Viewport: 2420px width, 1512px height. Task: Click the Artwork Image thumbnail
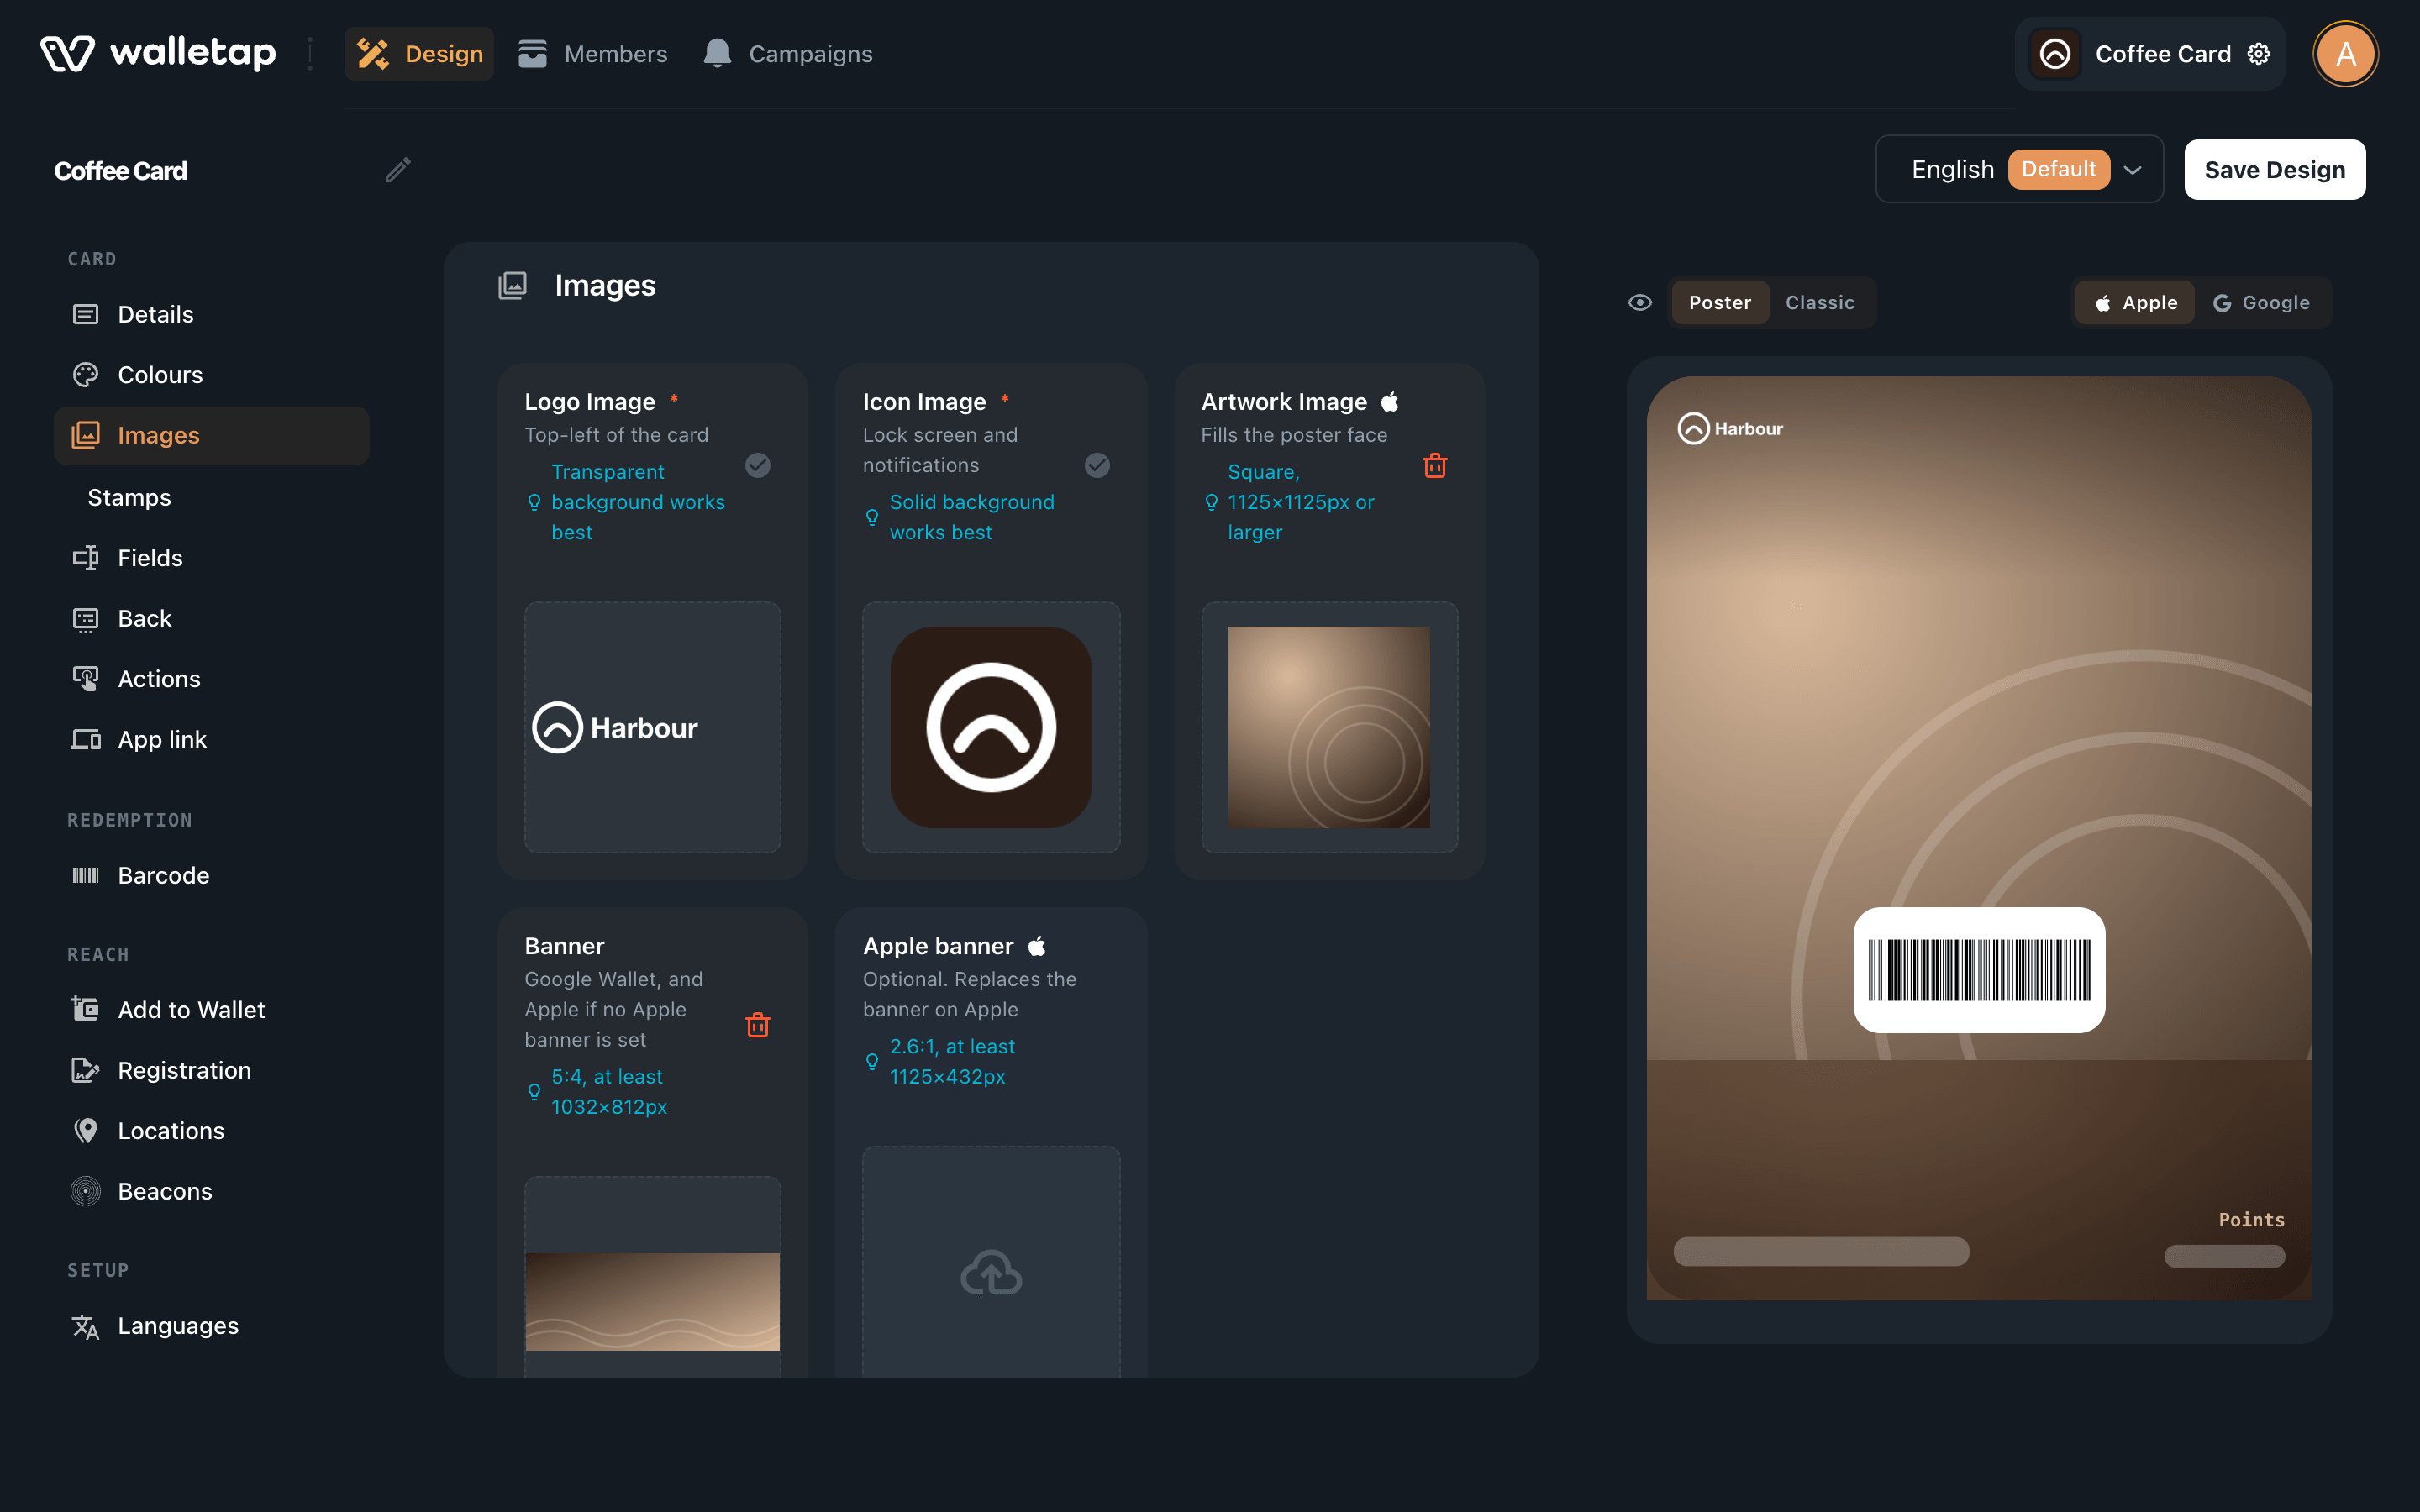(1329, 727)
